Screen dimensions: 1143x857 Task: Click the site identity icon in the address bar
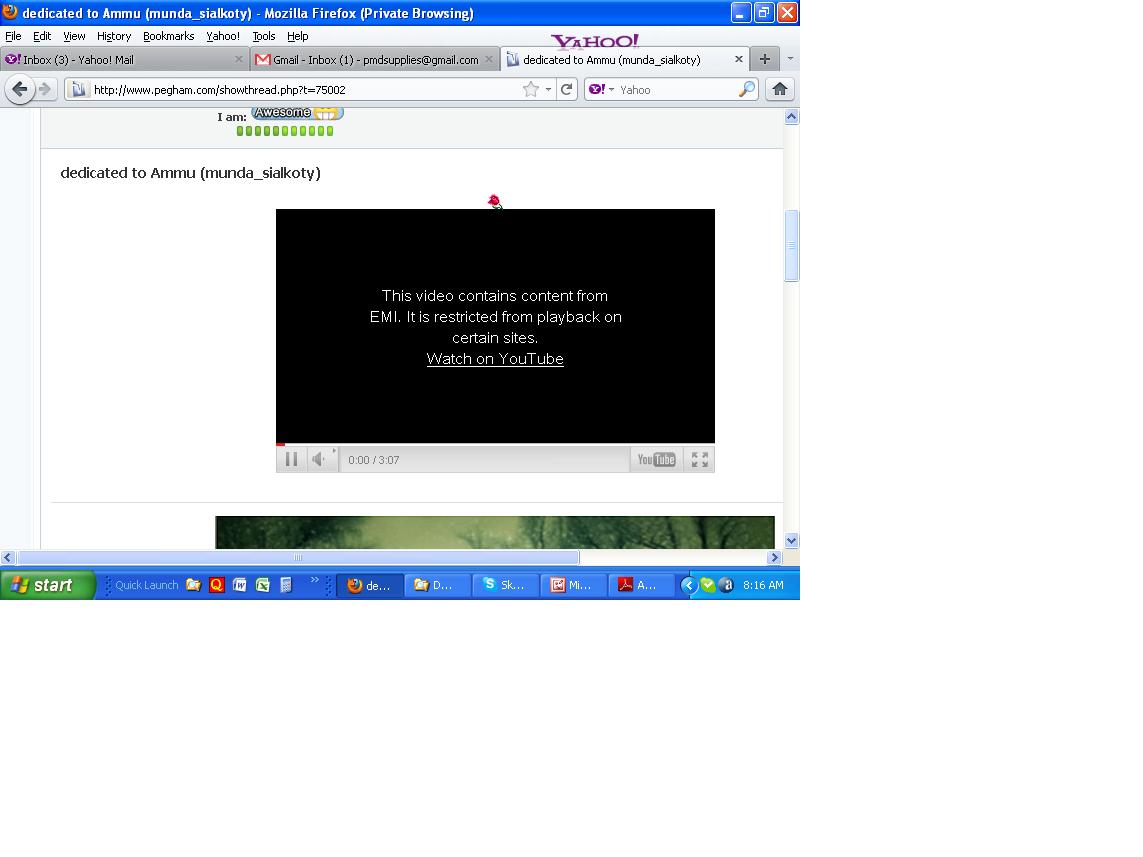pos(79,90)
